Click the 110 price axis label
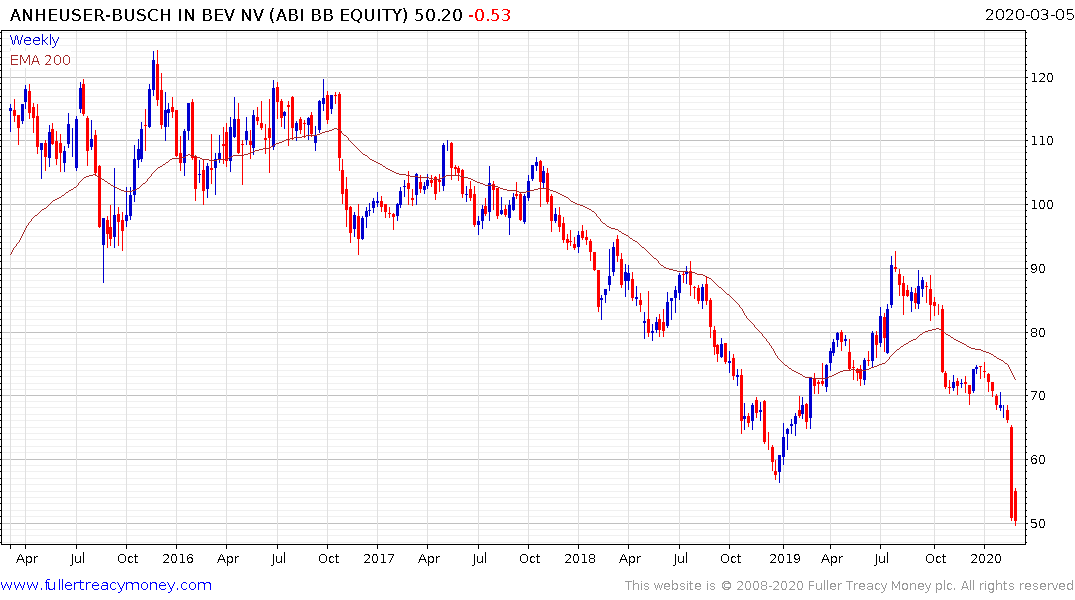Image resolution: width=1075 pixels, height=600 pixels. pyautogui.click(x=1042, y=141)
